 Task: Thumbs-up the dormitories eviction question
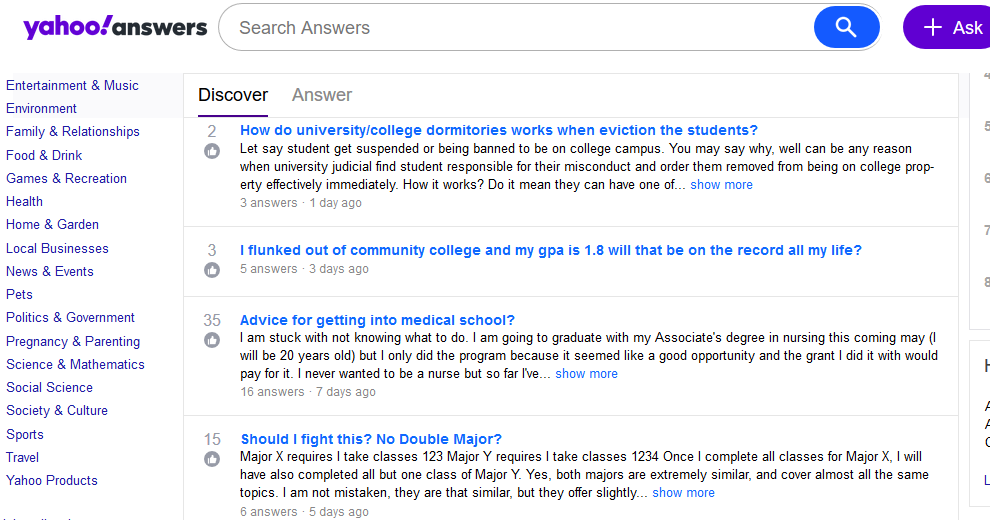(212, 151)
